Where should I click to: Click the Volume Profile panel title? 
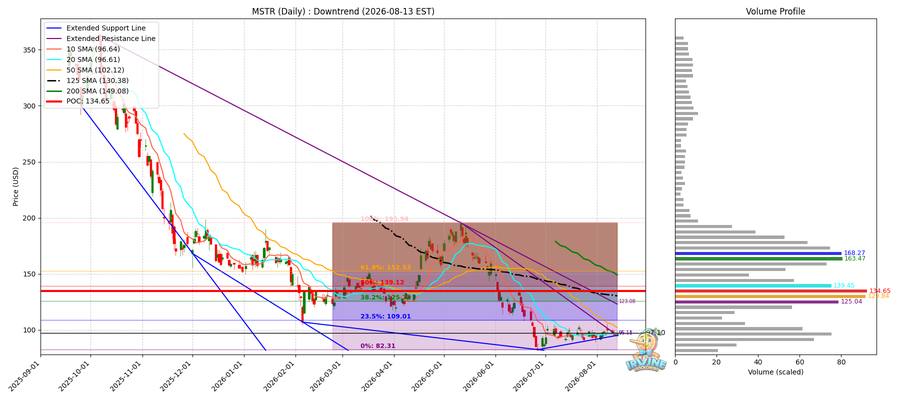pyautogui.click(x=775, y=11)
